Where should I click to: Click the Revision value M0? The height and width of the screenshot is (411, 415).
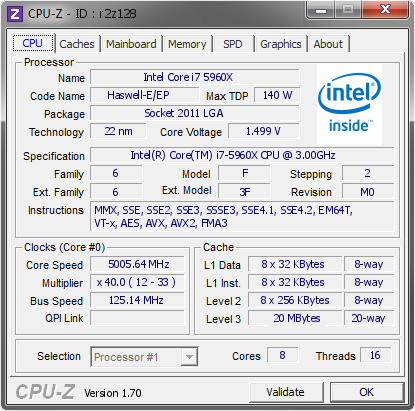coord(368,192)
